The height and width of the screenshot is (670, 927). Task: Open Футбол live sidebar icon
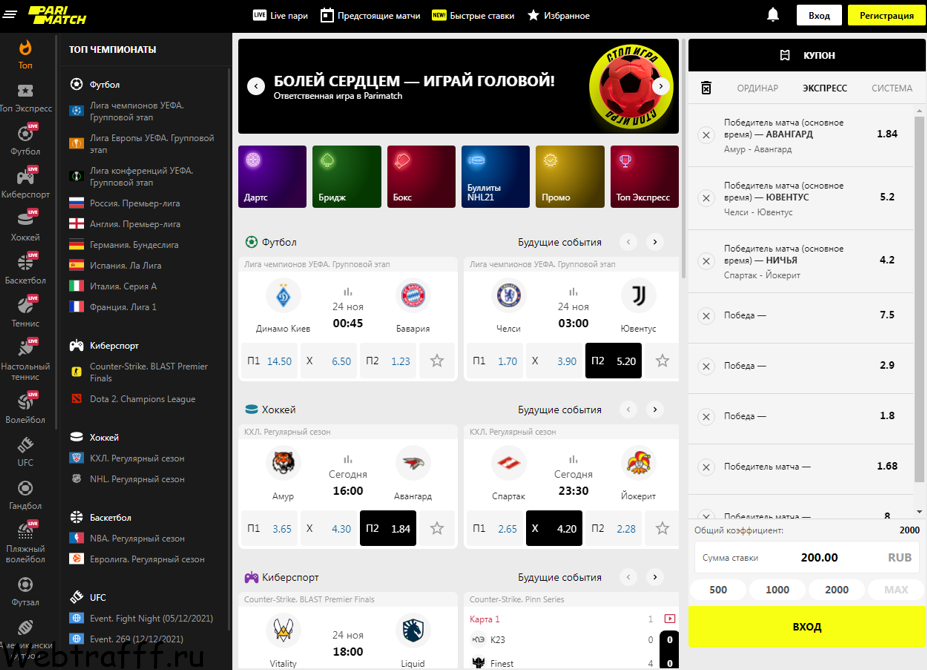tap(25, 134)
